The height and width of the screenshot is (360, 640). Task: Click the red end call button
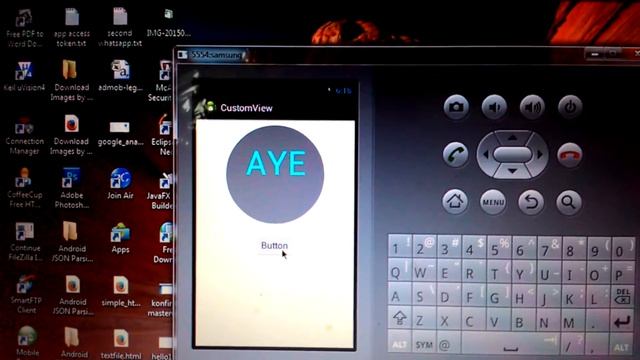coord(569,155)
